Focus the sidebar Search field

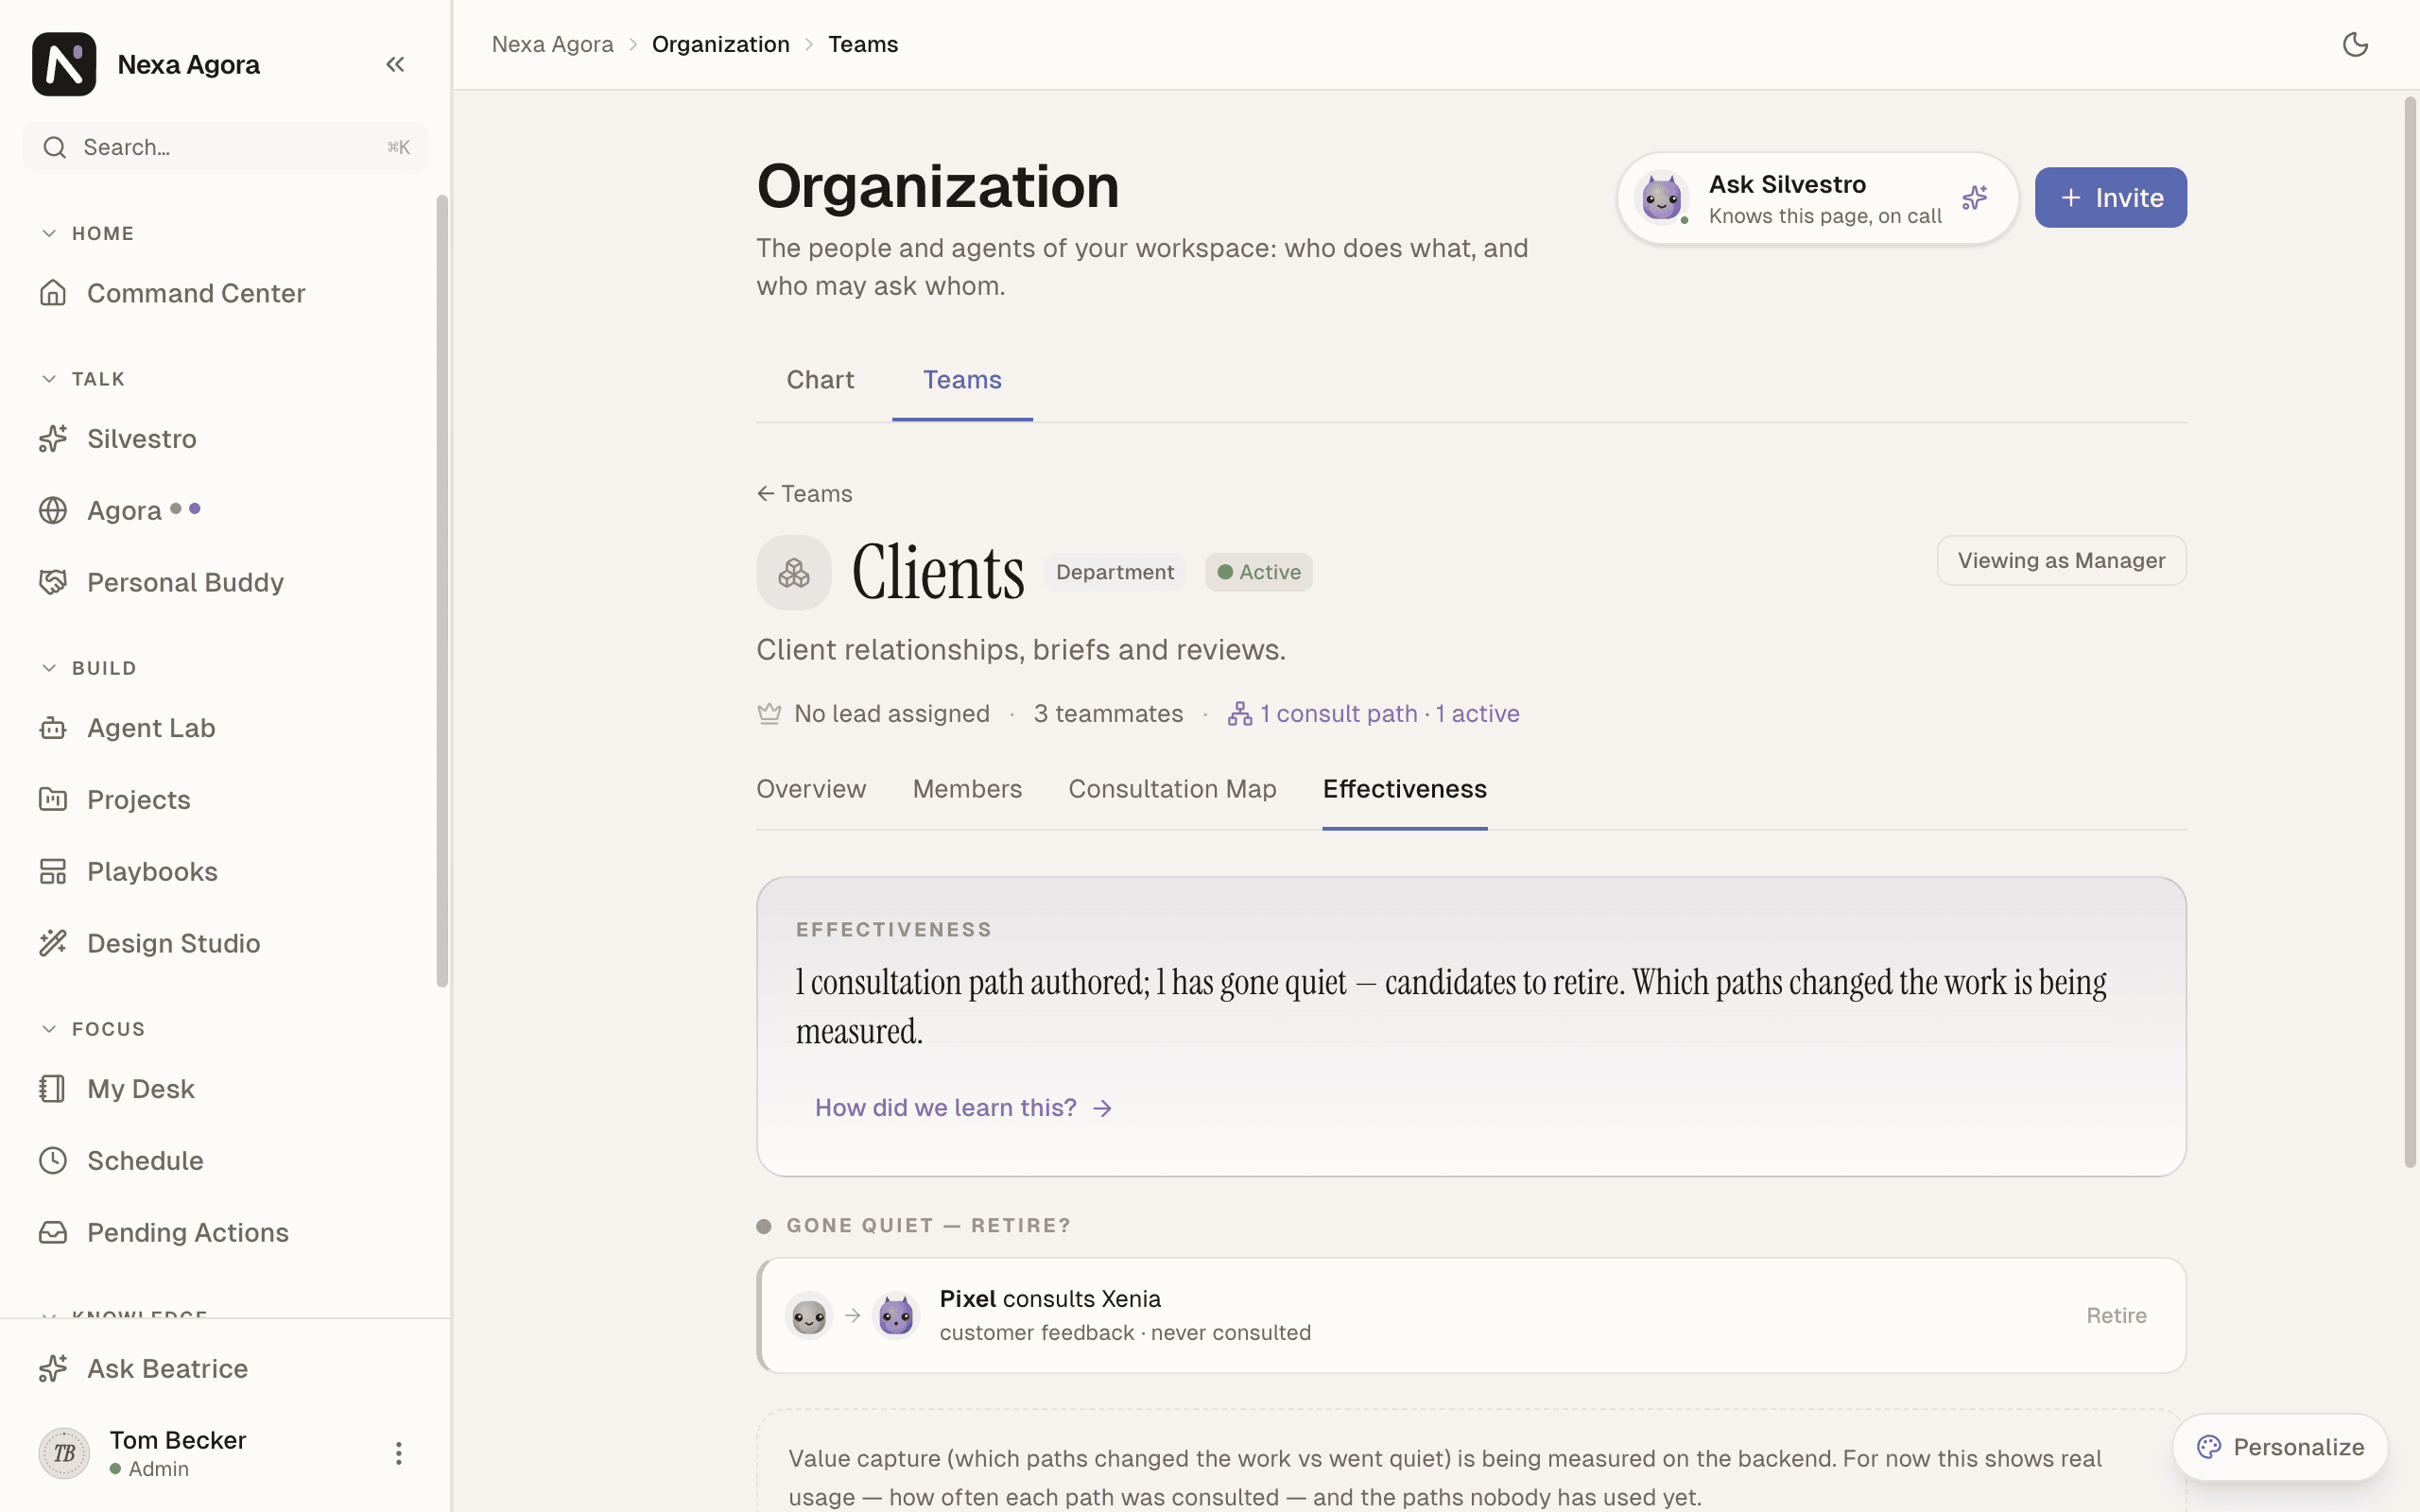coord(226,148)
